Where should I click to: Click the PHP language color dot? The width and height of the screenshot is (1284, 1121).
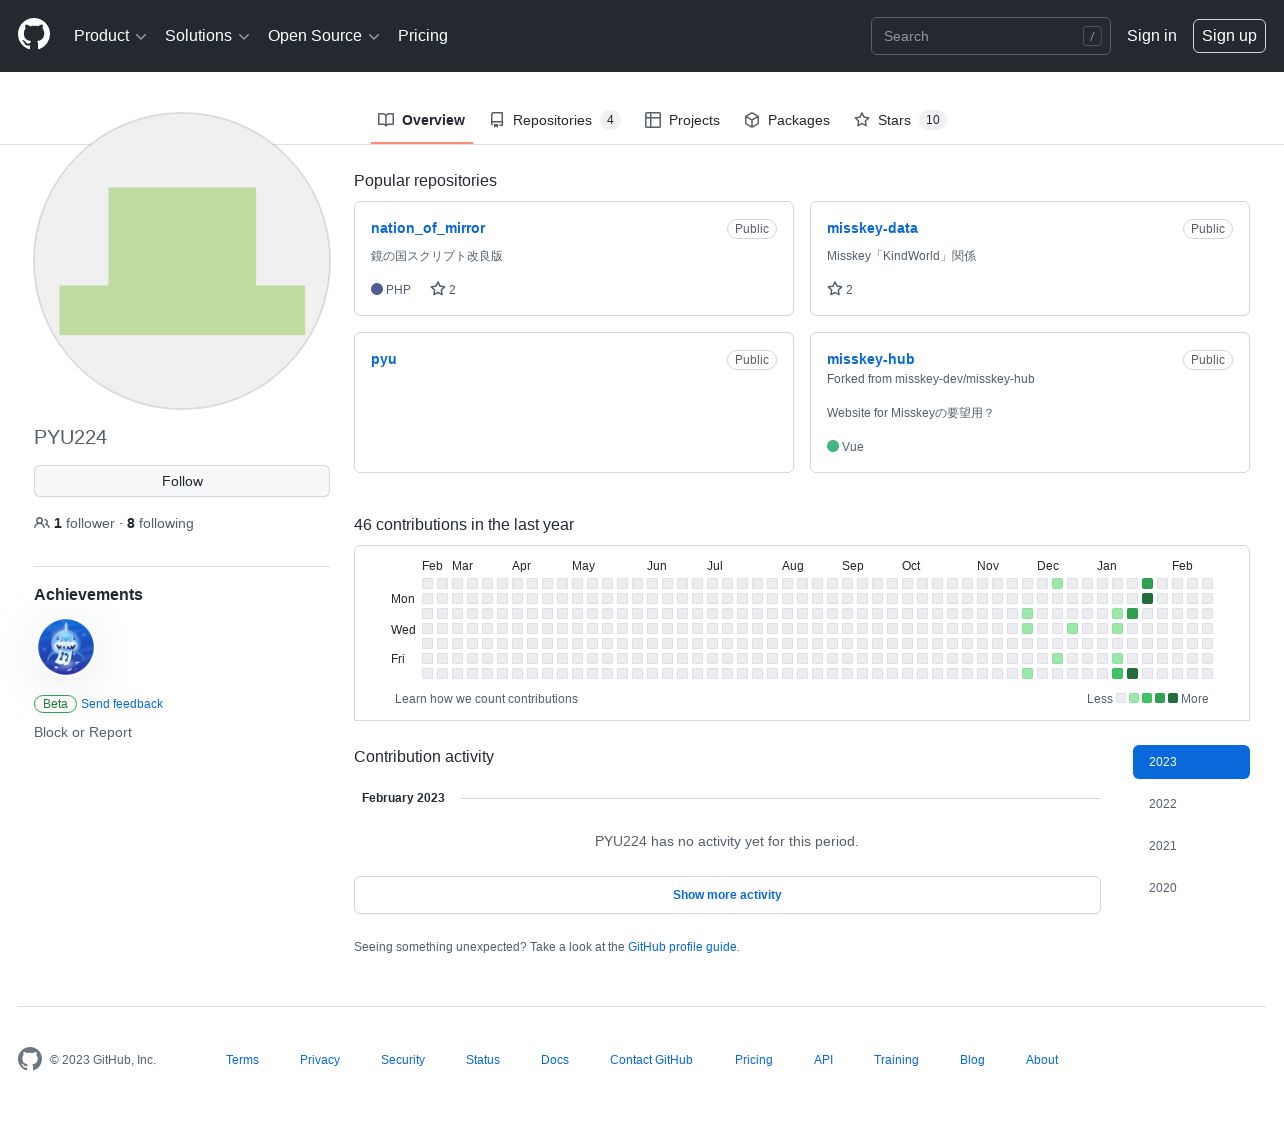377,289
